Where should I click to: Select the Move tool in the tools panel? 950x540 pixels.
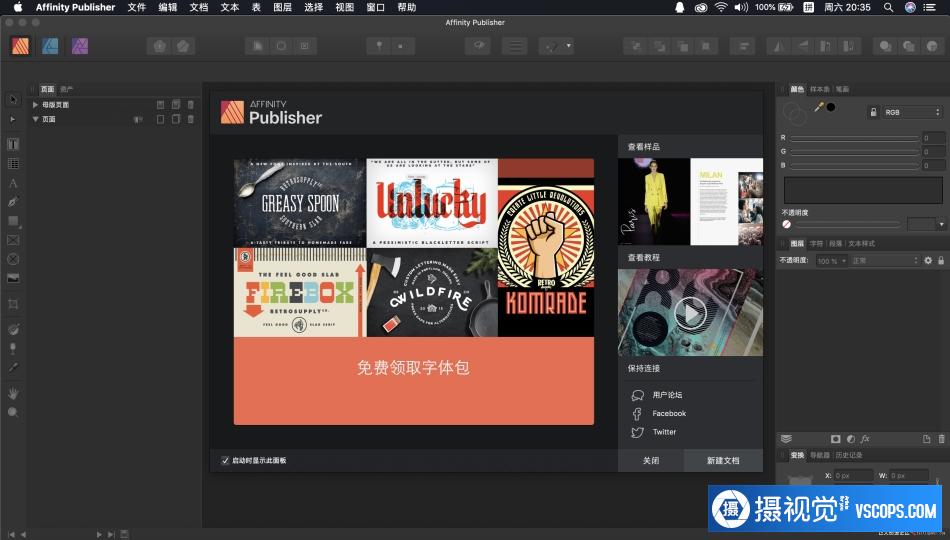click(13, 99)
